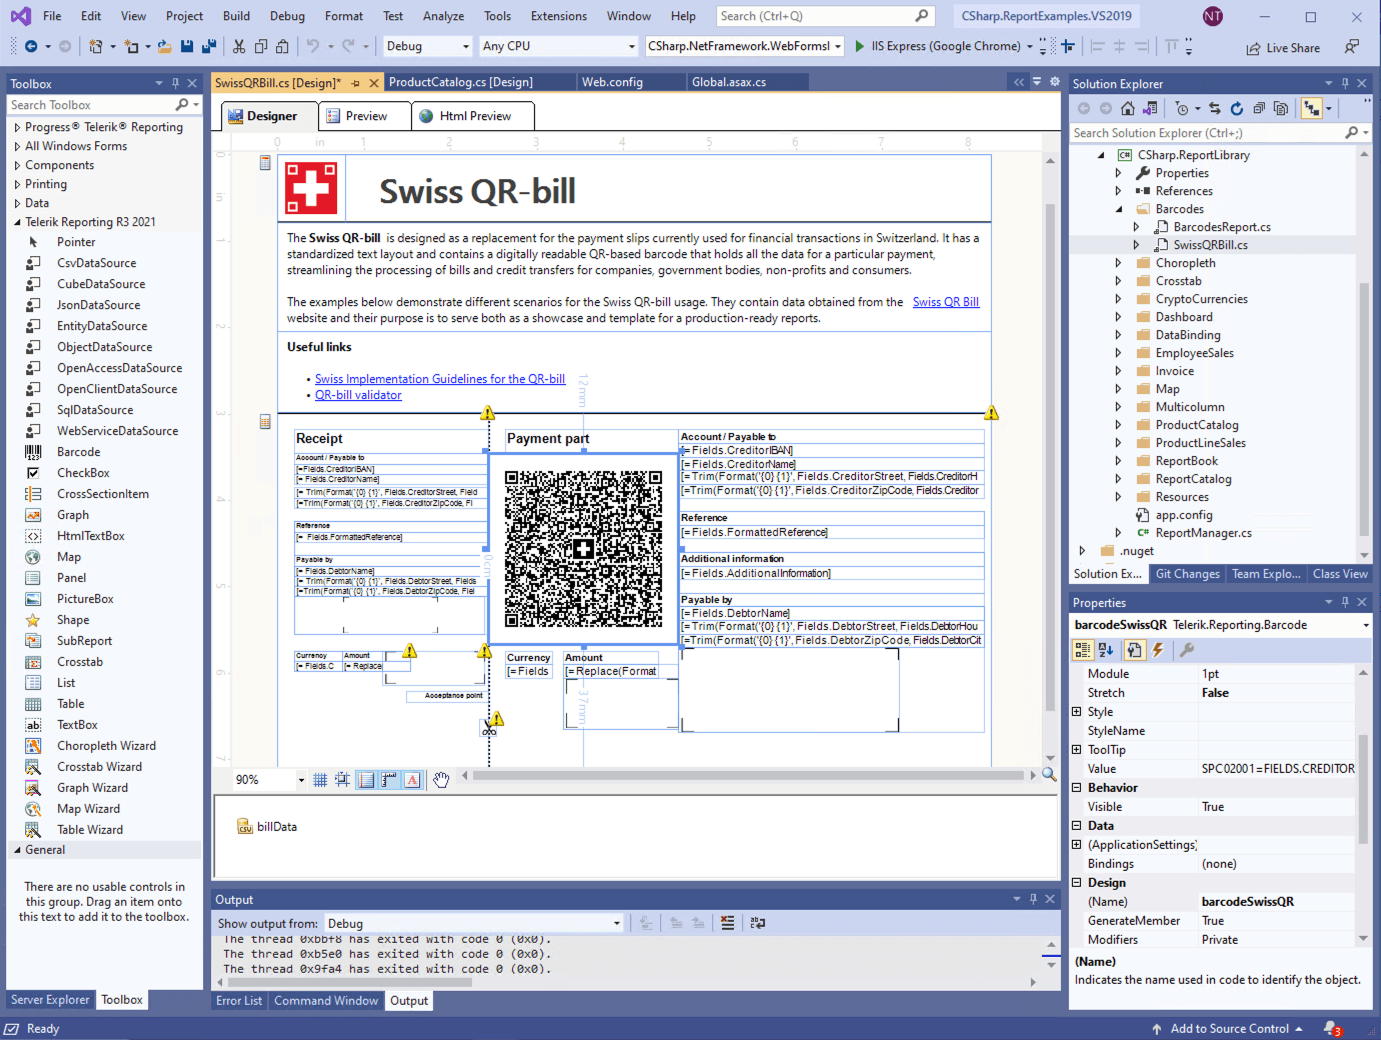Pick the CheckBox toolbox item
Image resolution: width=1381 pixels, height=1040 pixels.
(83, 473)
